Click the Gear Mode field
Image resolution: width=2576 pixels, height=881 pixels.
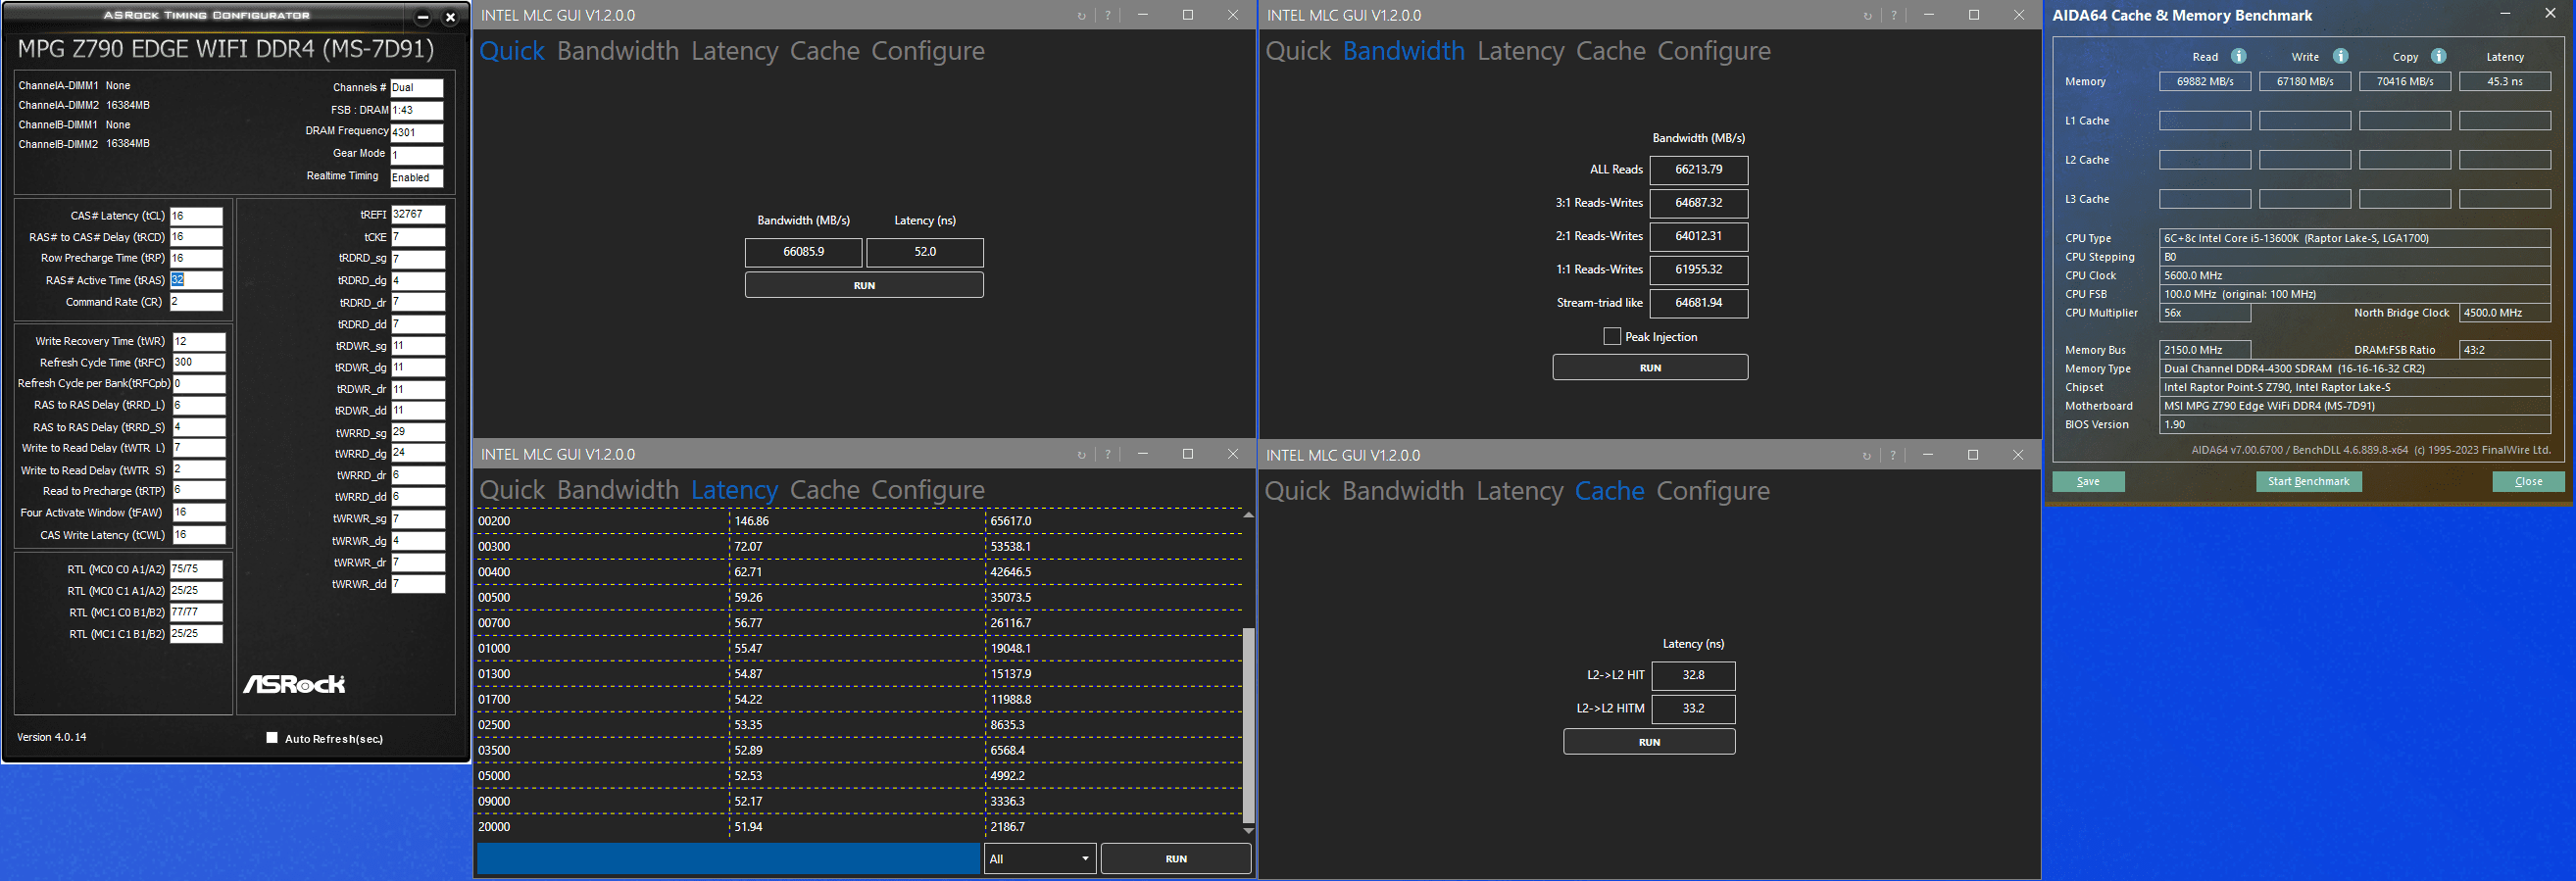(417, 155)
